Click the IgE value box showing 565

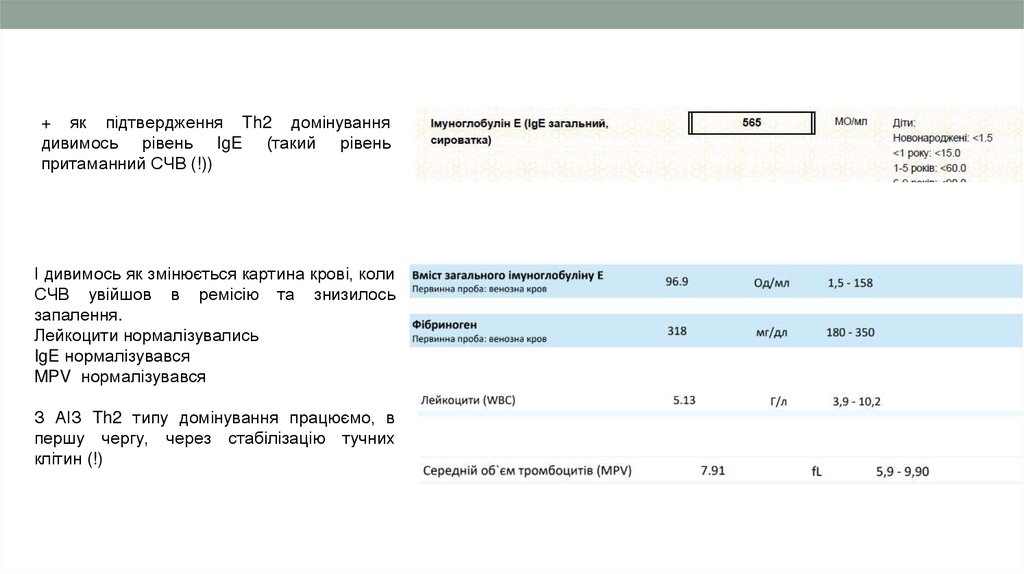[752, 123]
